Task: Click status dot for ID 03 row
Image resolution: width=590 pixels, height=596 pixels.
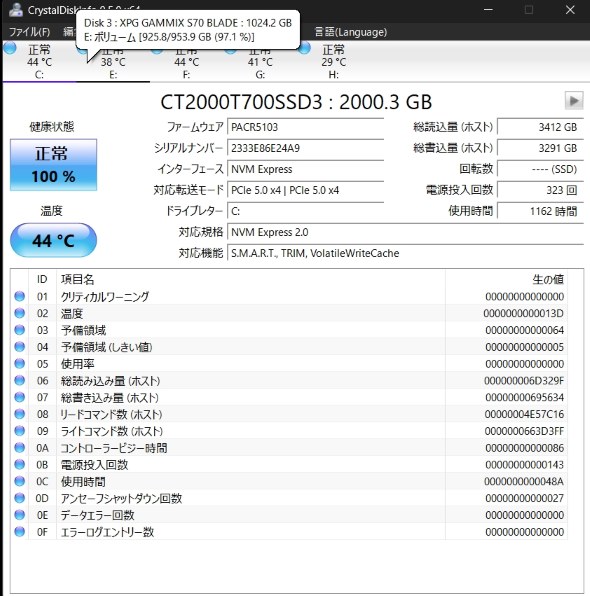Action: click(19, 330)
